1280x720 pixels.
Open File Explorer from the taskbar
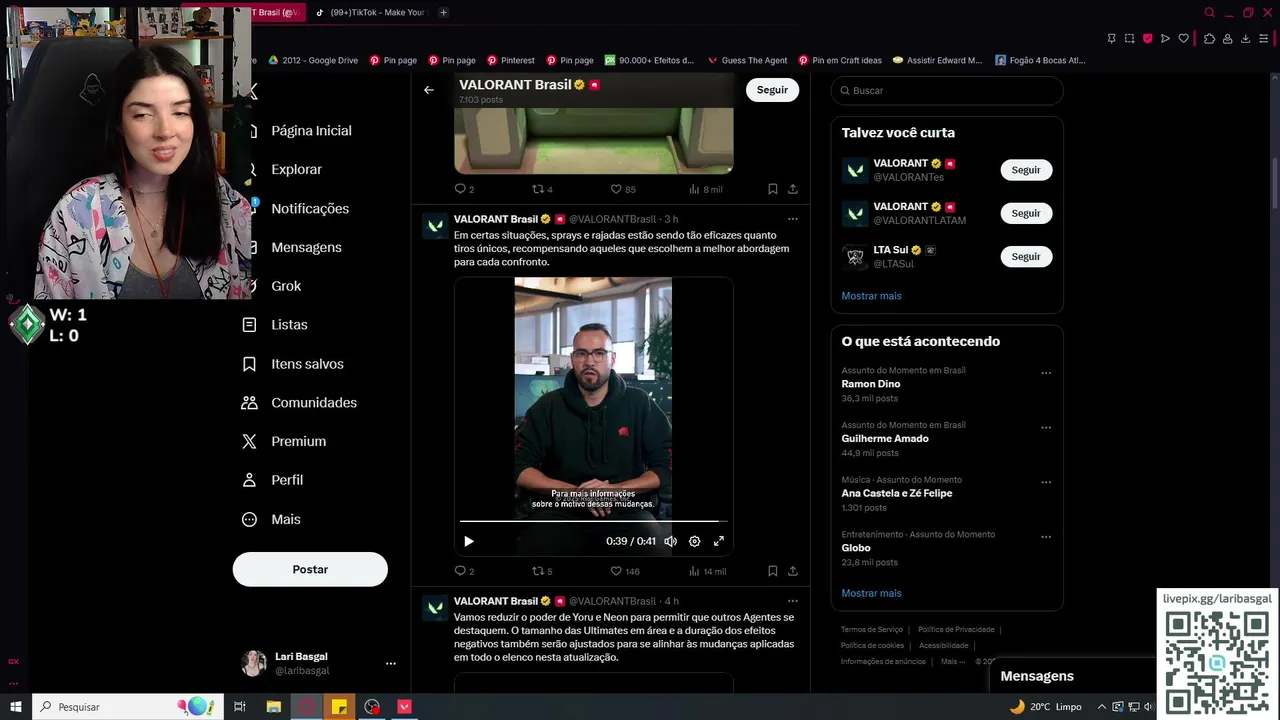[x=274, y=707]
